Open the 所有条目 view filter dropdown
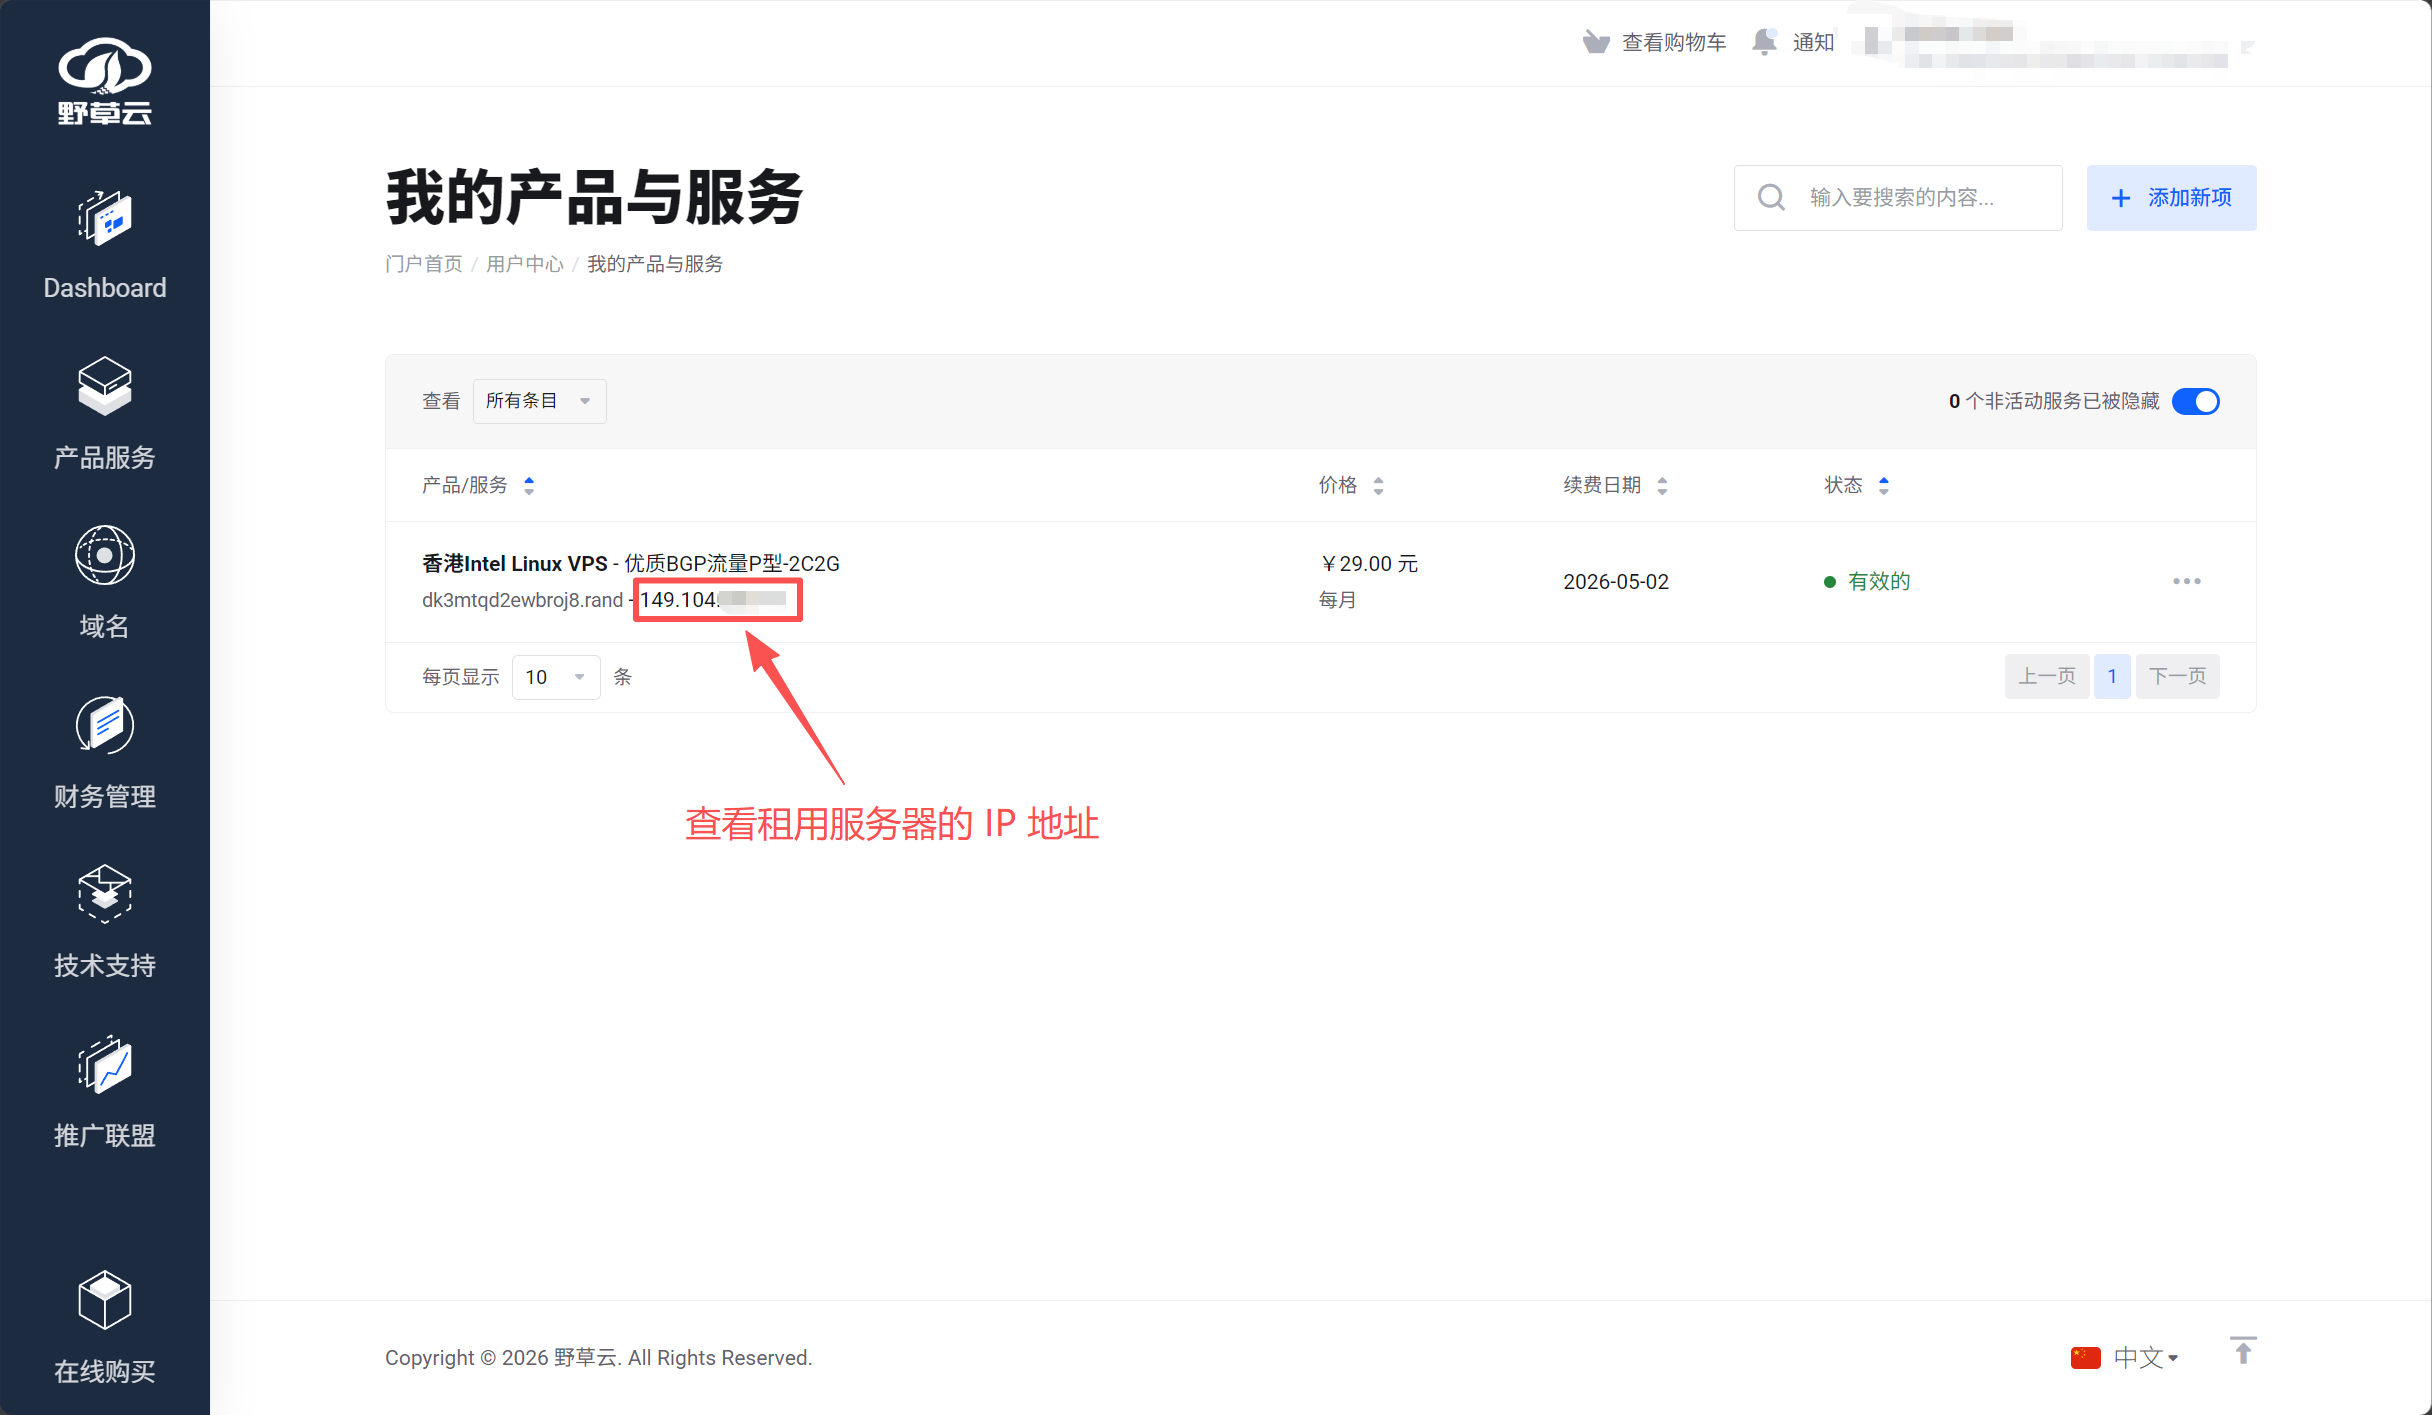Screen dimensions: 2432x1415 point(538,400)
